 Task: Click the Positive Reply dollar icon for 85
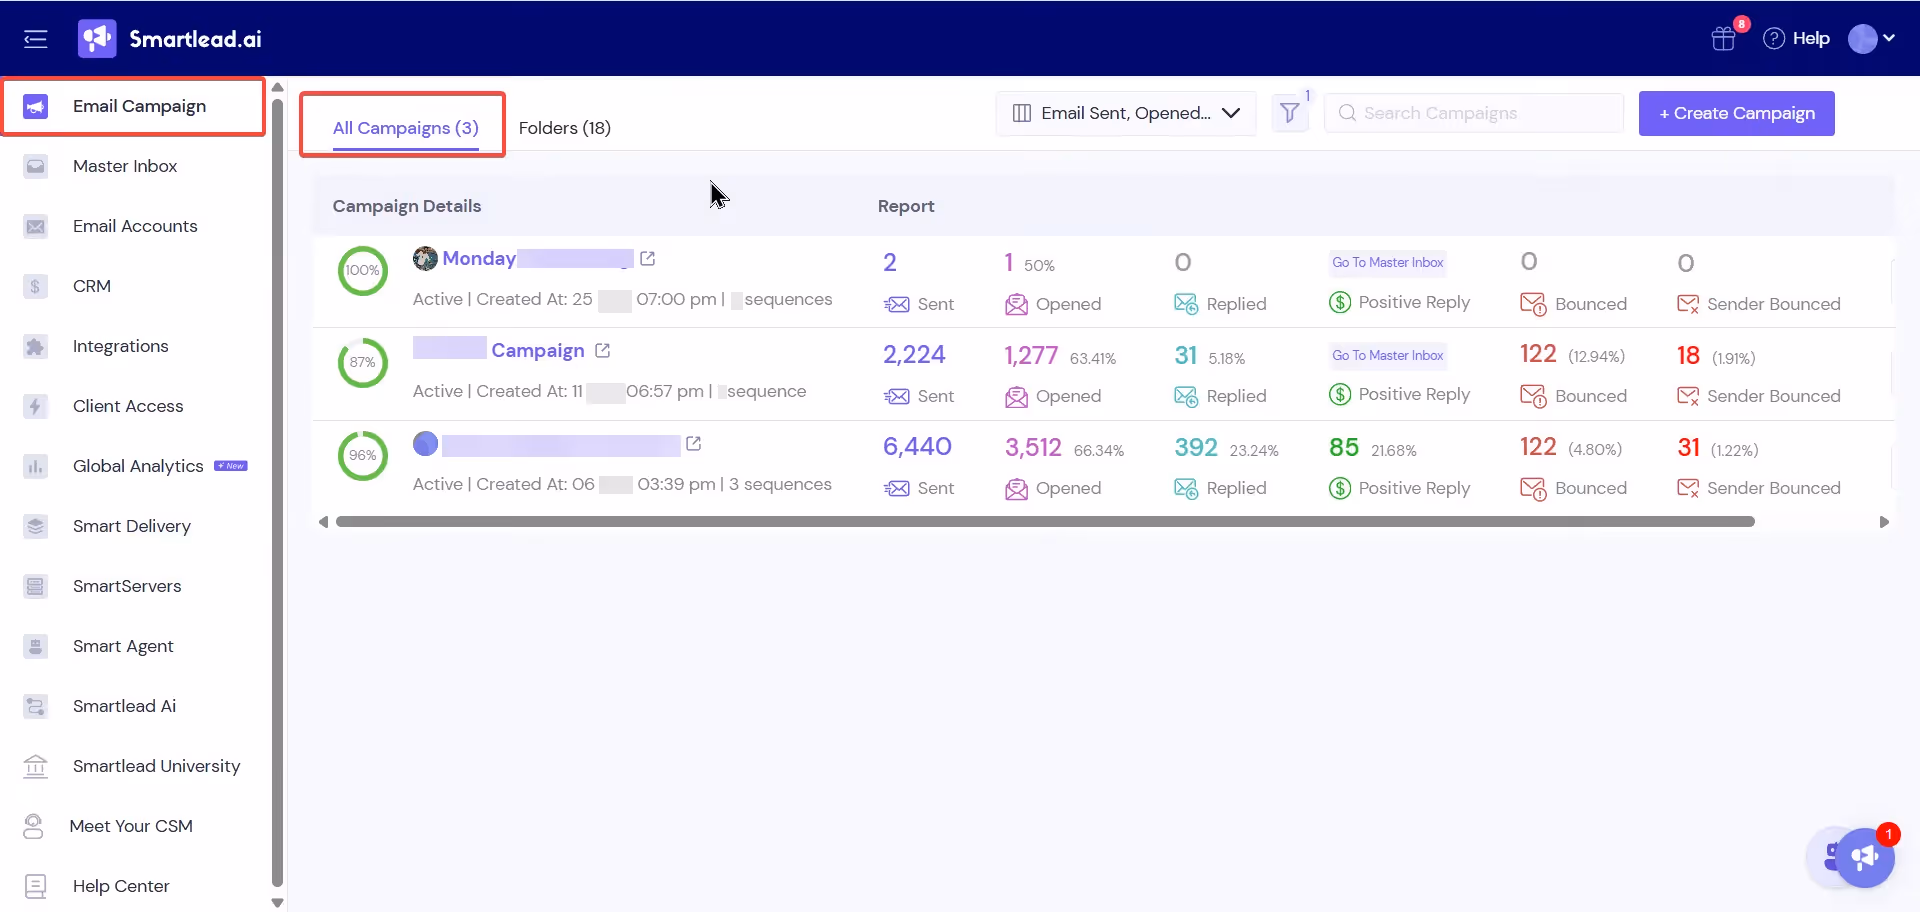[1340, 488]
